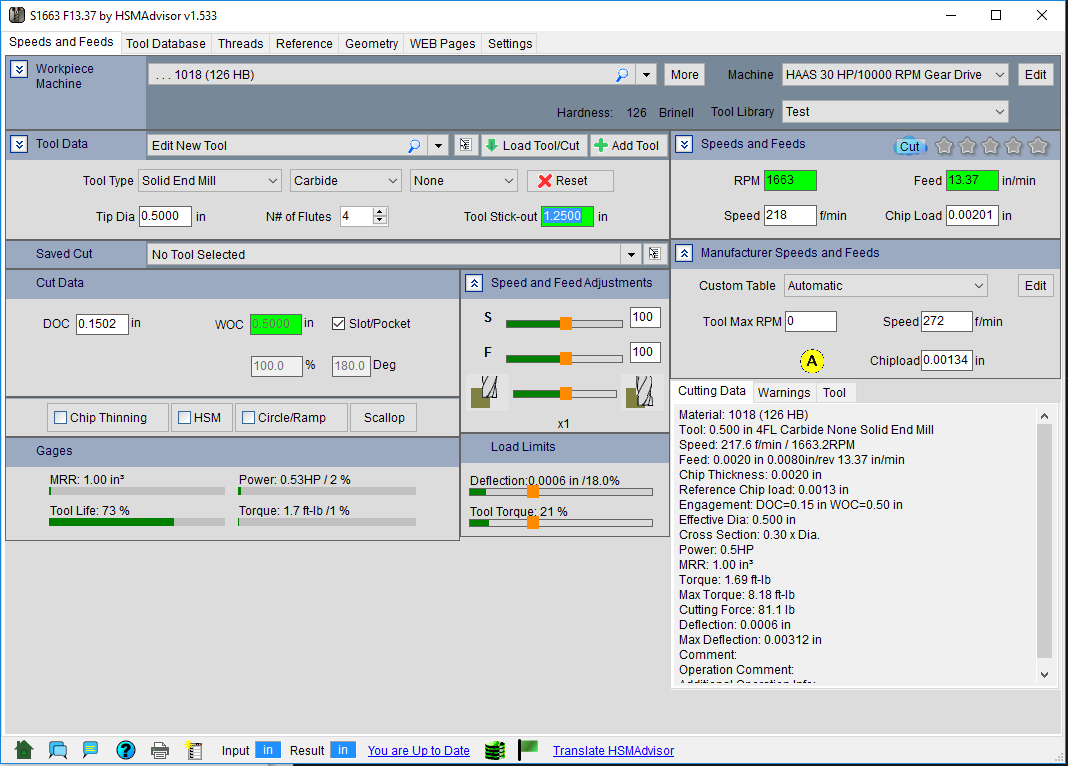Switch to the Tool Database tab
1068x766 pixels.
tap(166, 44)
